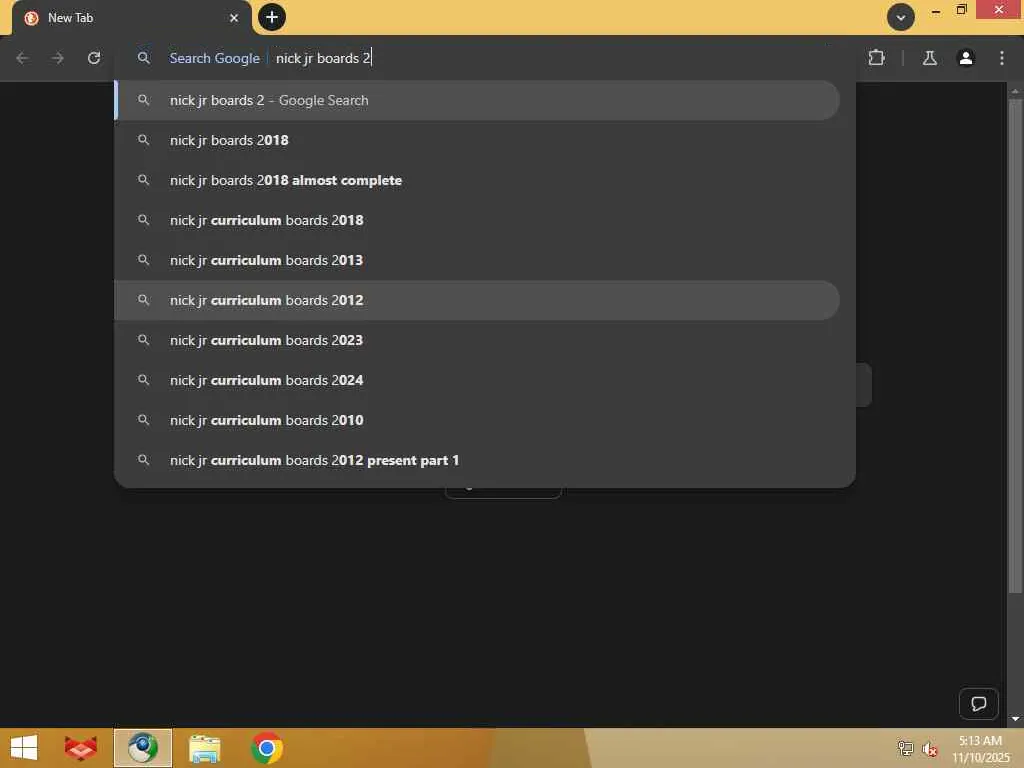Open the profile account icon
This screenshot has height=768, width=1024.
[x=965, y=58]
